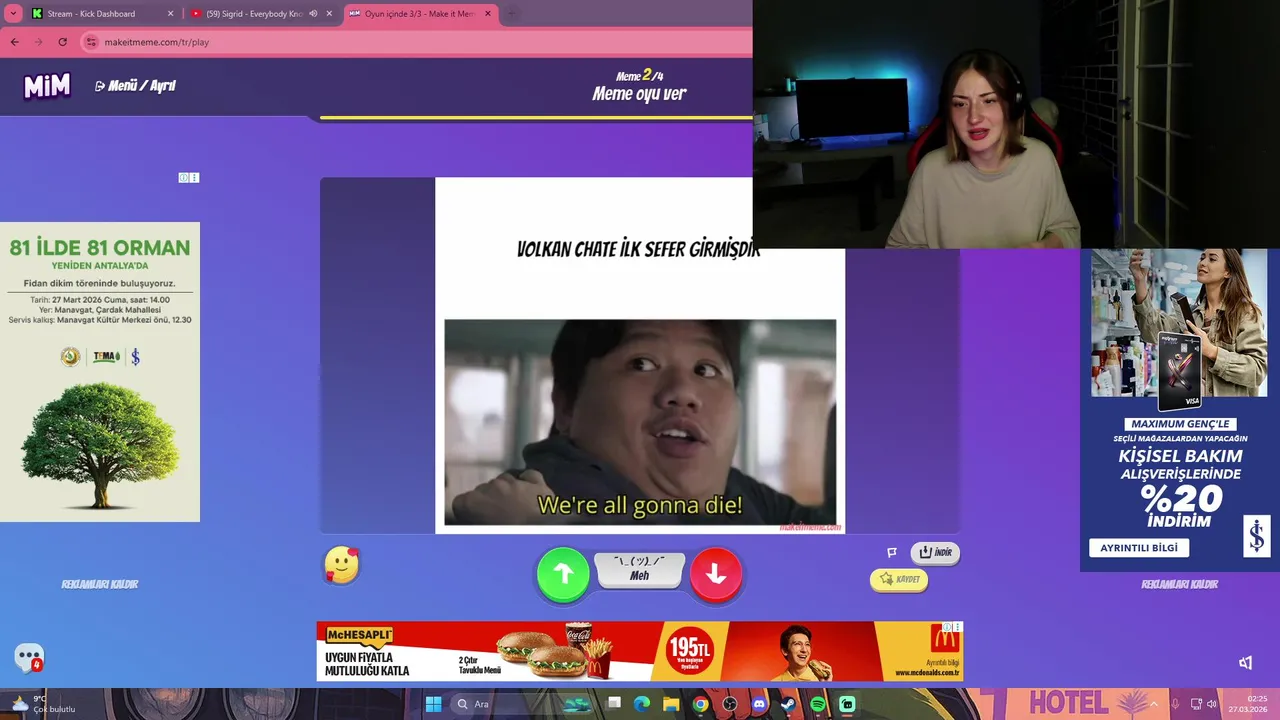Click the taskbar microphone icon
The height and width of the screenshot is (720, 1280).
click(x=1175, y=704)
